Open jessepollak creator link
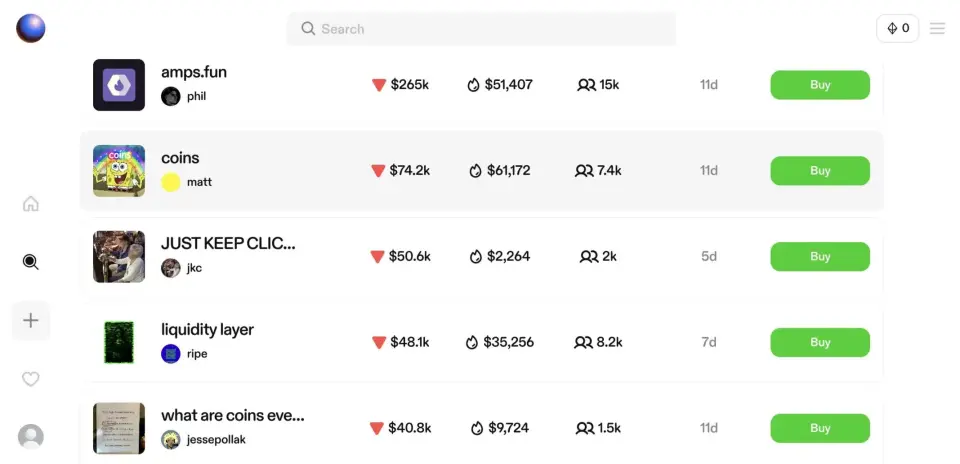Screen dimensions: 960x464 click(215, 440)
